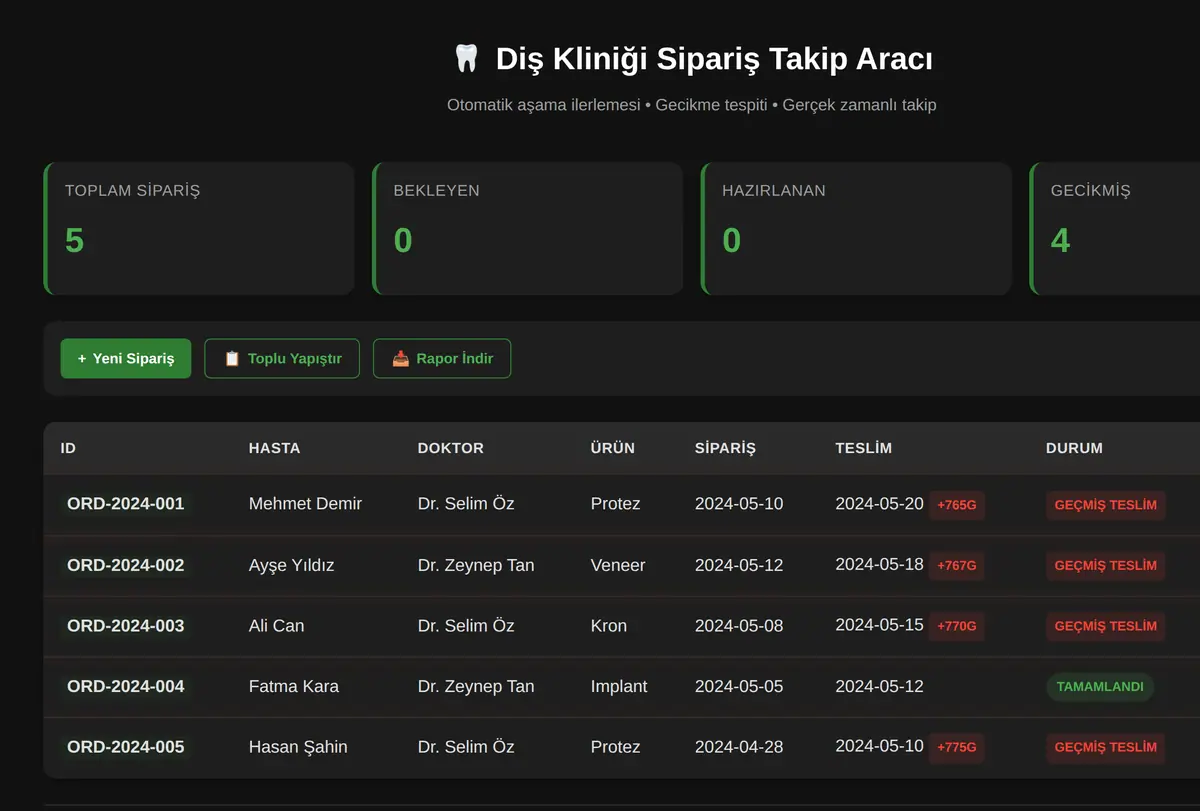1200x811 pixels.
Task: Click the +767G delay badge
Action: [957, 566]
